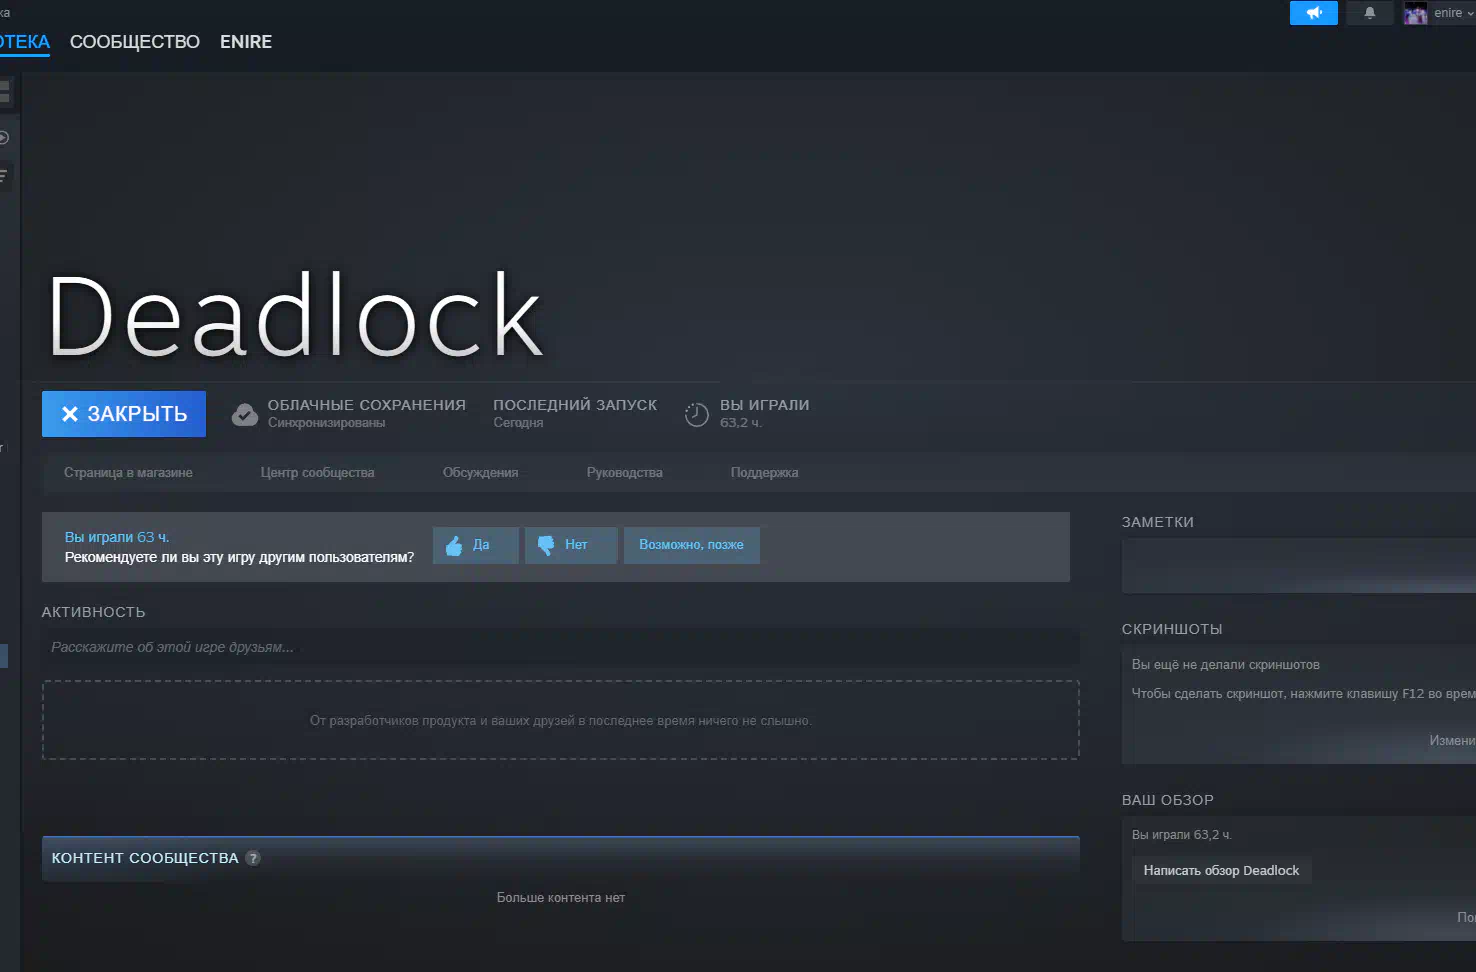The image size is (1476, 972).
Task: Click the Больше контента нет text
Action: pos(561,898)
